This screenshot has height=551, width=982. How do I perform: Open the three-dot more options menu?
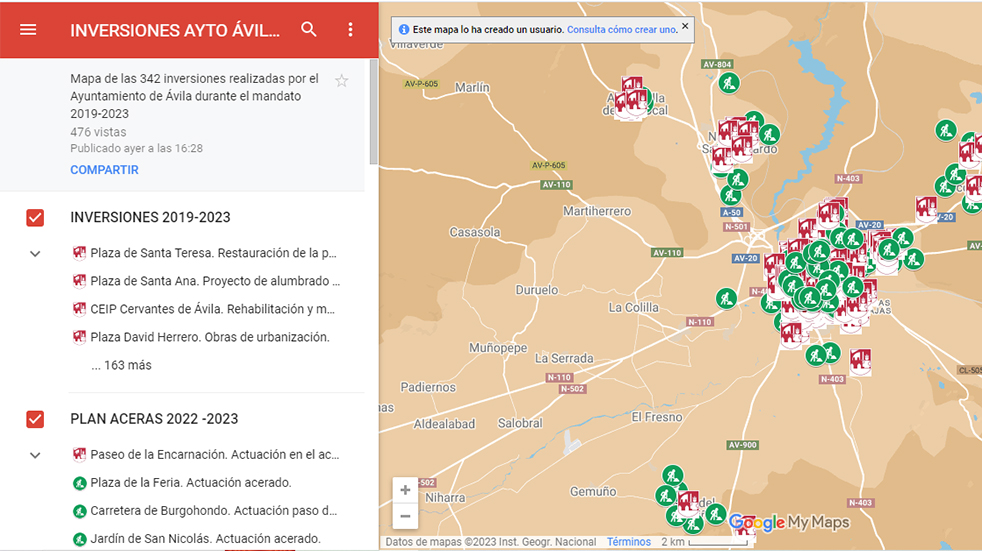tap(350, 30)
